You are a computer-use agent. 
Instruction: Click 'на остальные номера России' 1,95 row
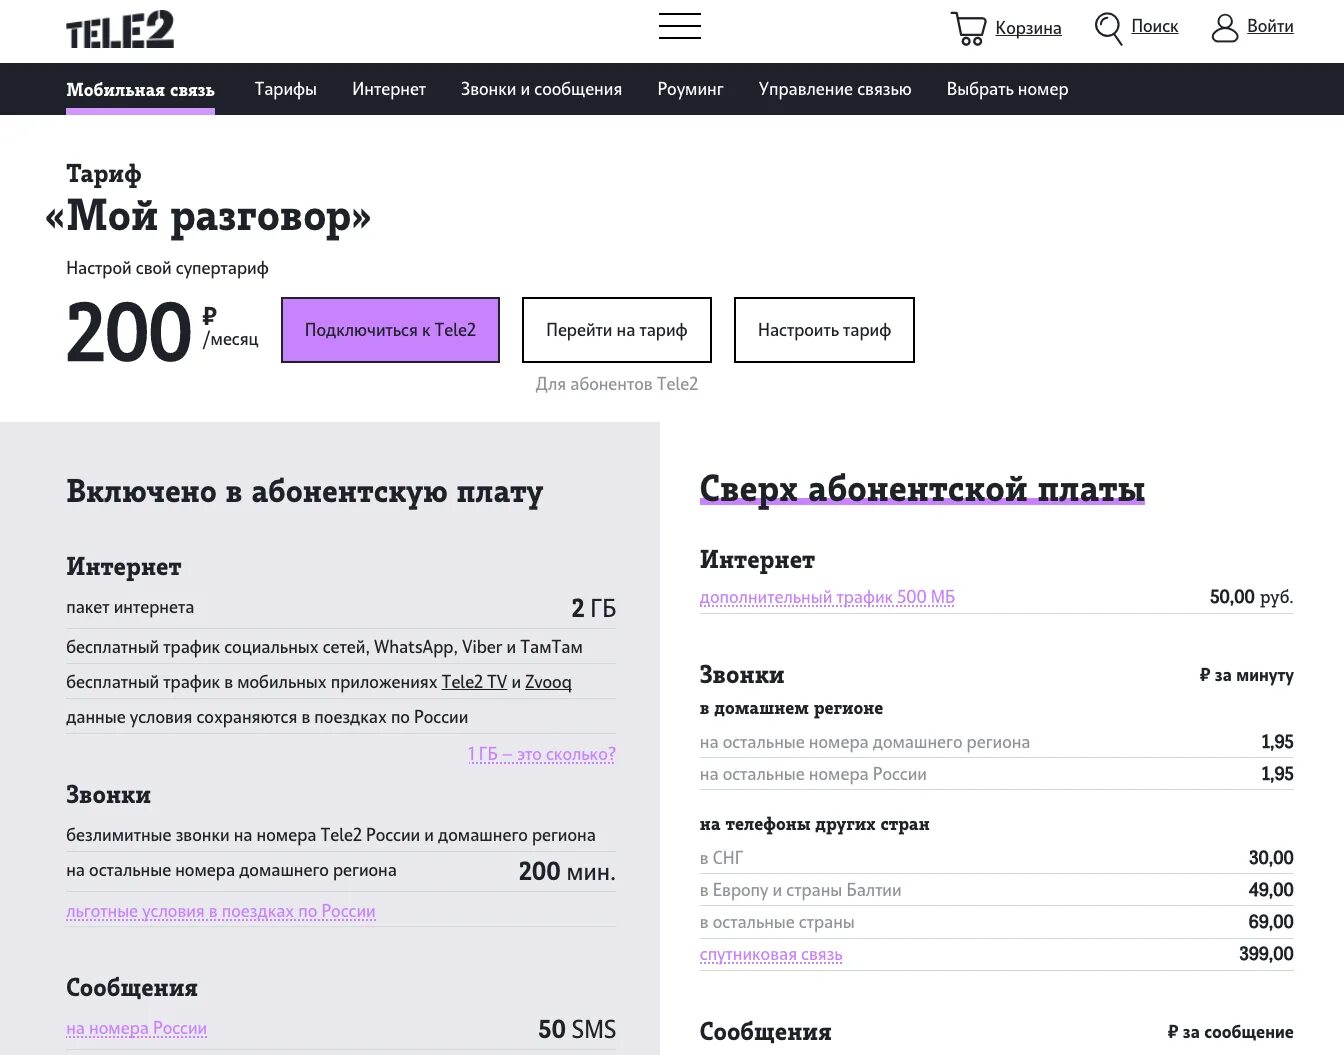coord(997,774)
